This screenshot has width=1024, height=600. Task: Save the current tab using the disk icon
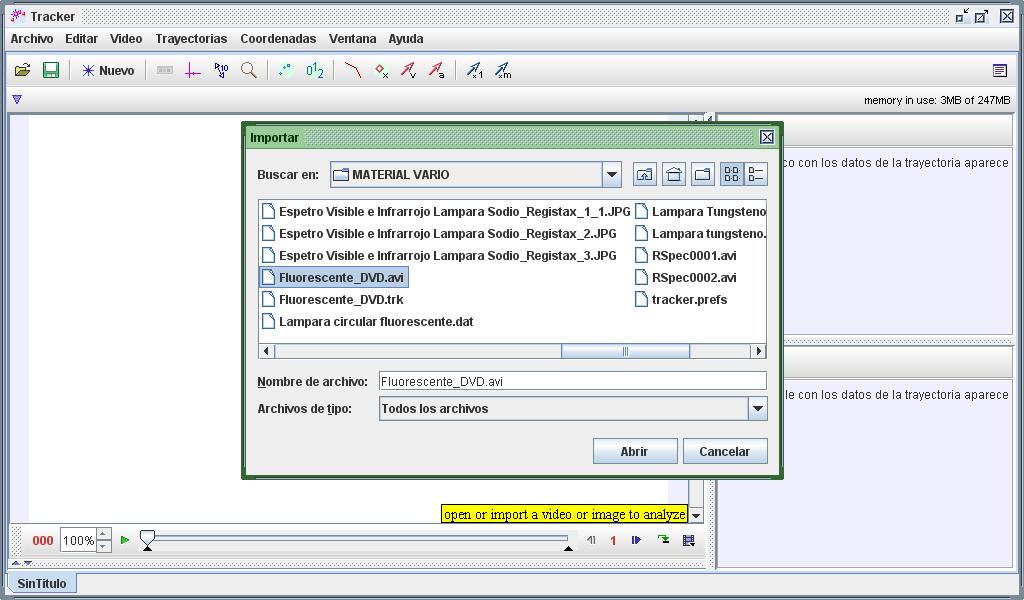click(50, 70)
